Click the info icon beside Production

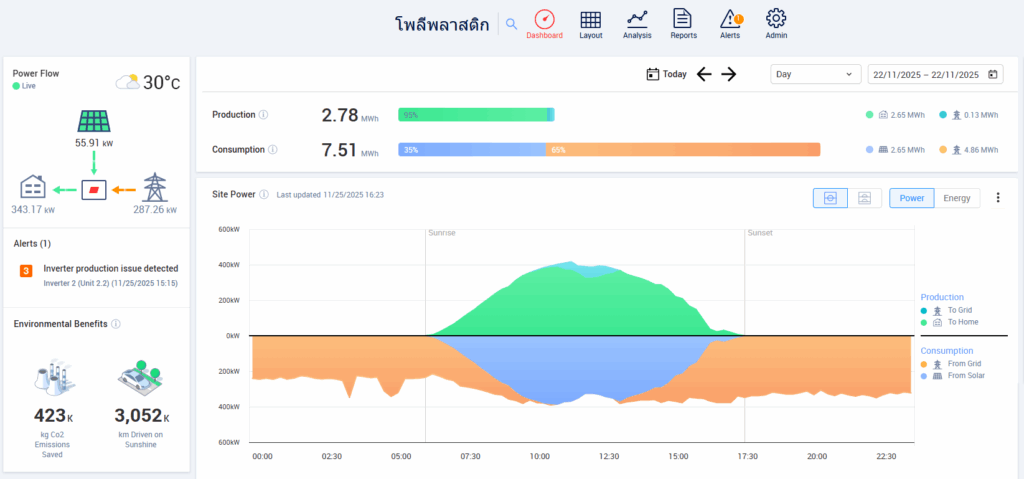(263, 115)
